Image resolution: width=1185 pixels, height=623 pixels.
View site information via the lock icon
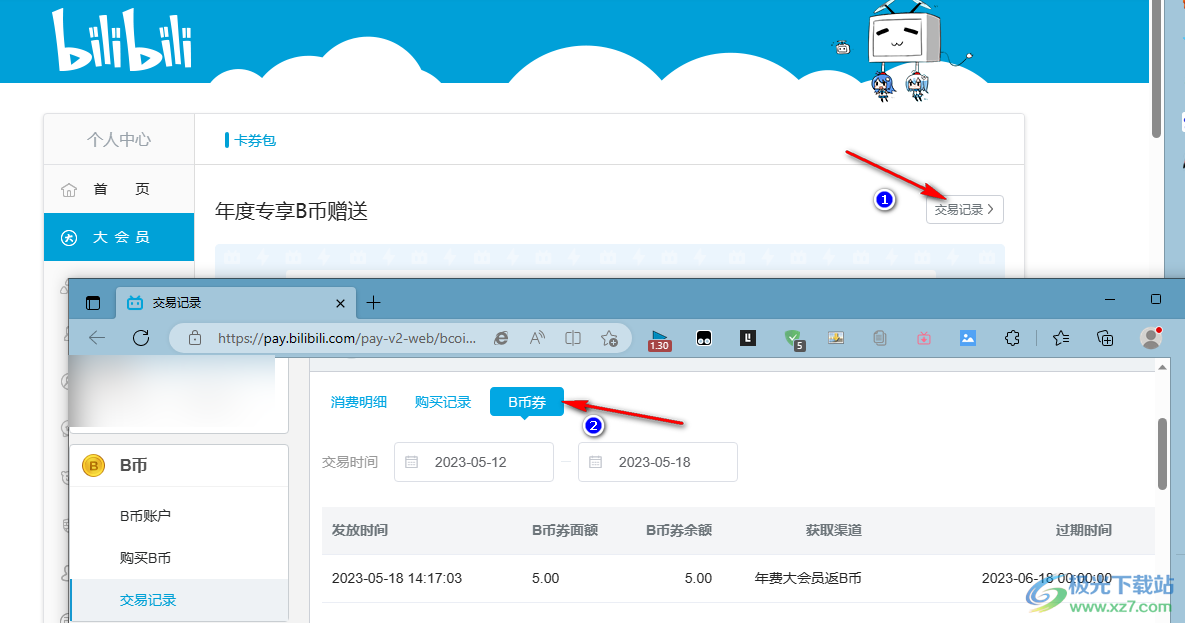[195, 338]
